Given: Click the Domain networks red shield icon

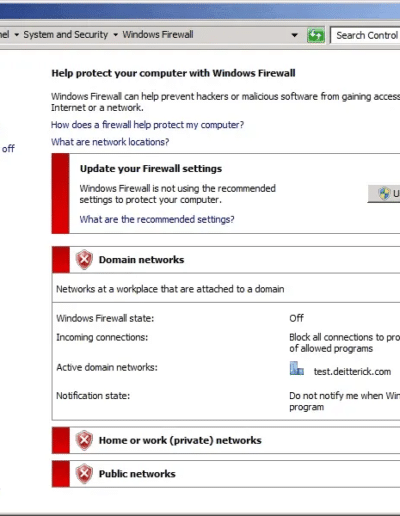Looking at the screenshot, I should (84, 259).
